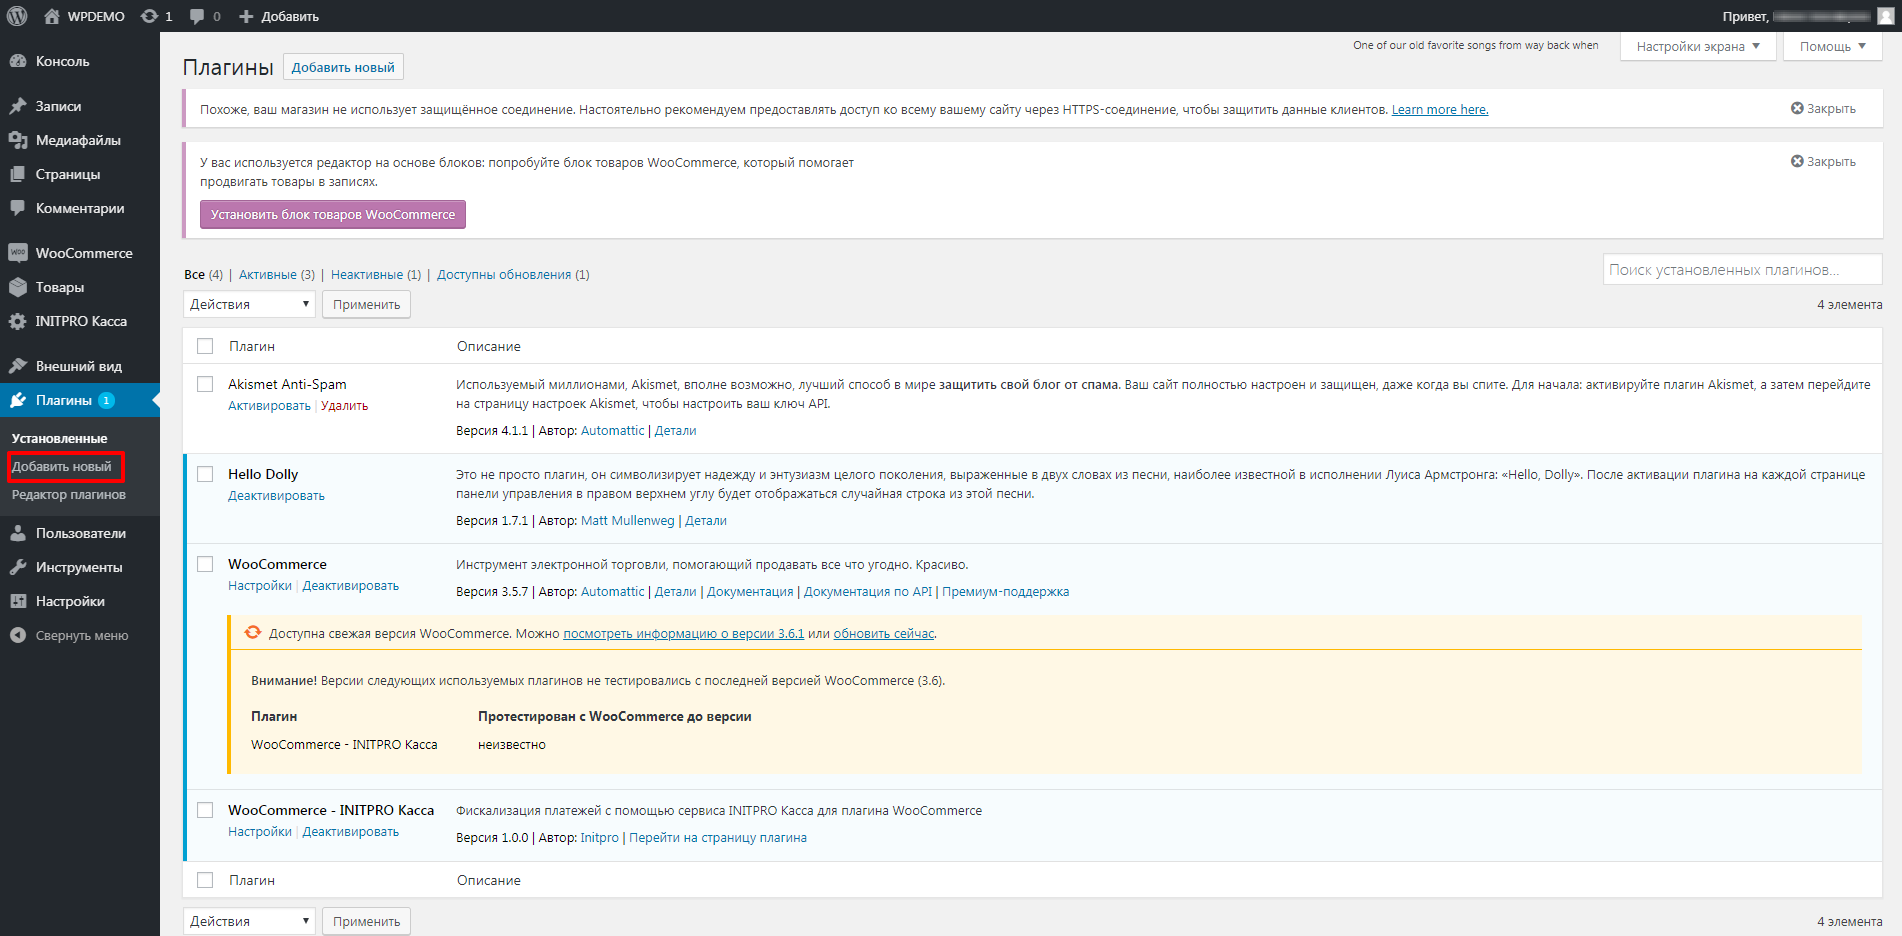Open the bottom Действия bulk actions dropdown
This screenshot has width=1902, height=936.
(249, 921)
